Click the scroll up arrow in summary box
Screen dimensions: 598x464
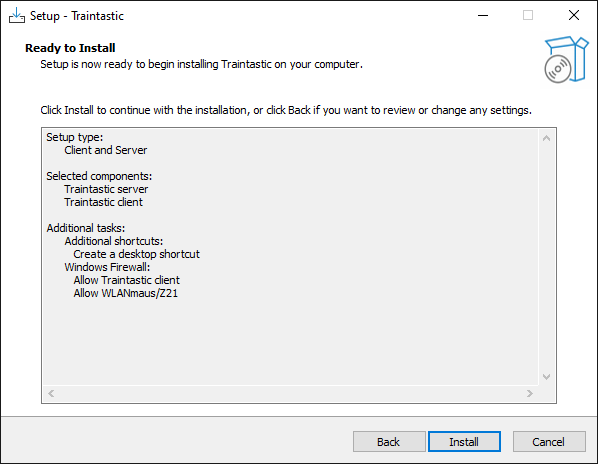pyautogui.click(x=546, y=138)
